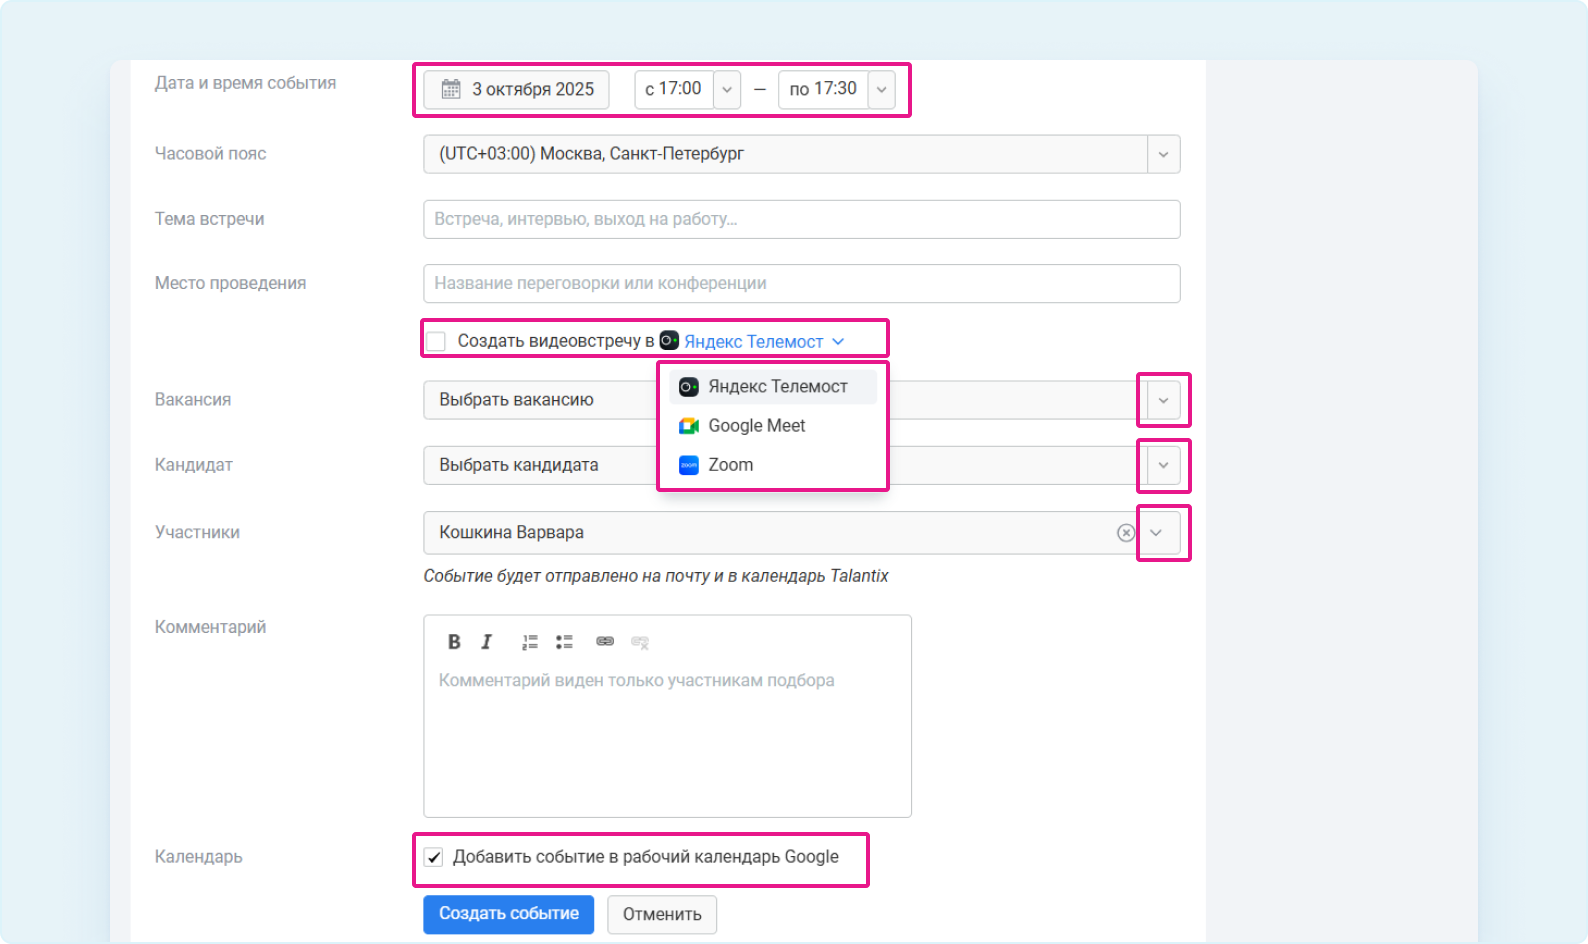Click the Тема встречи input field

[x=801, y=220]
